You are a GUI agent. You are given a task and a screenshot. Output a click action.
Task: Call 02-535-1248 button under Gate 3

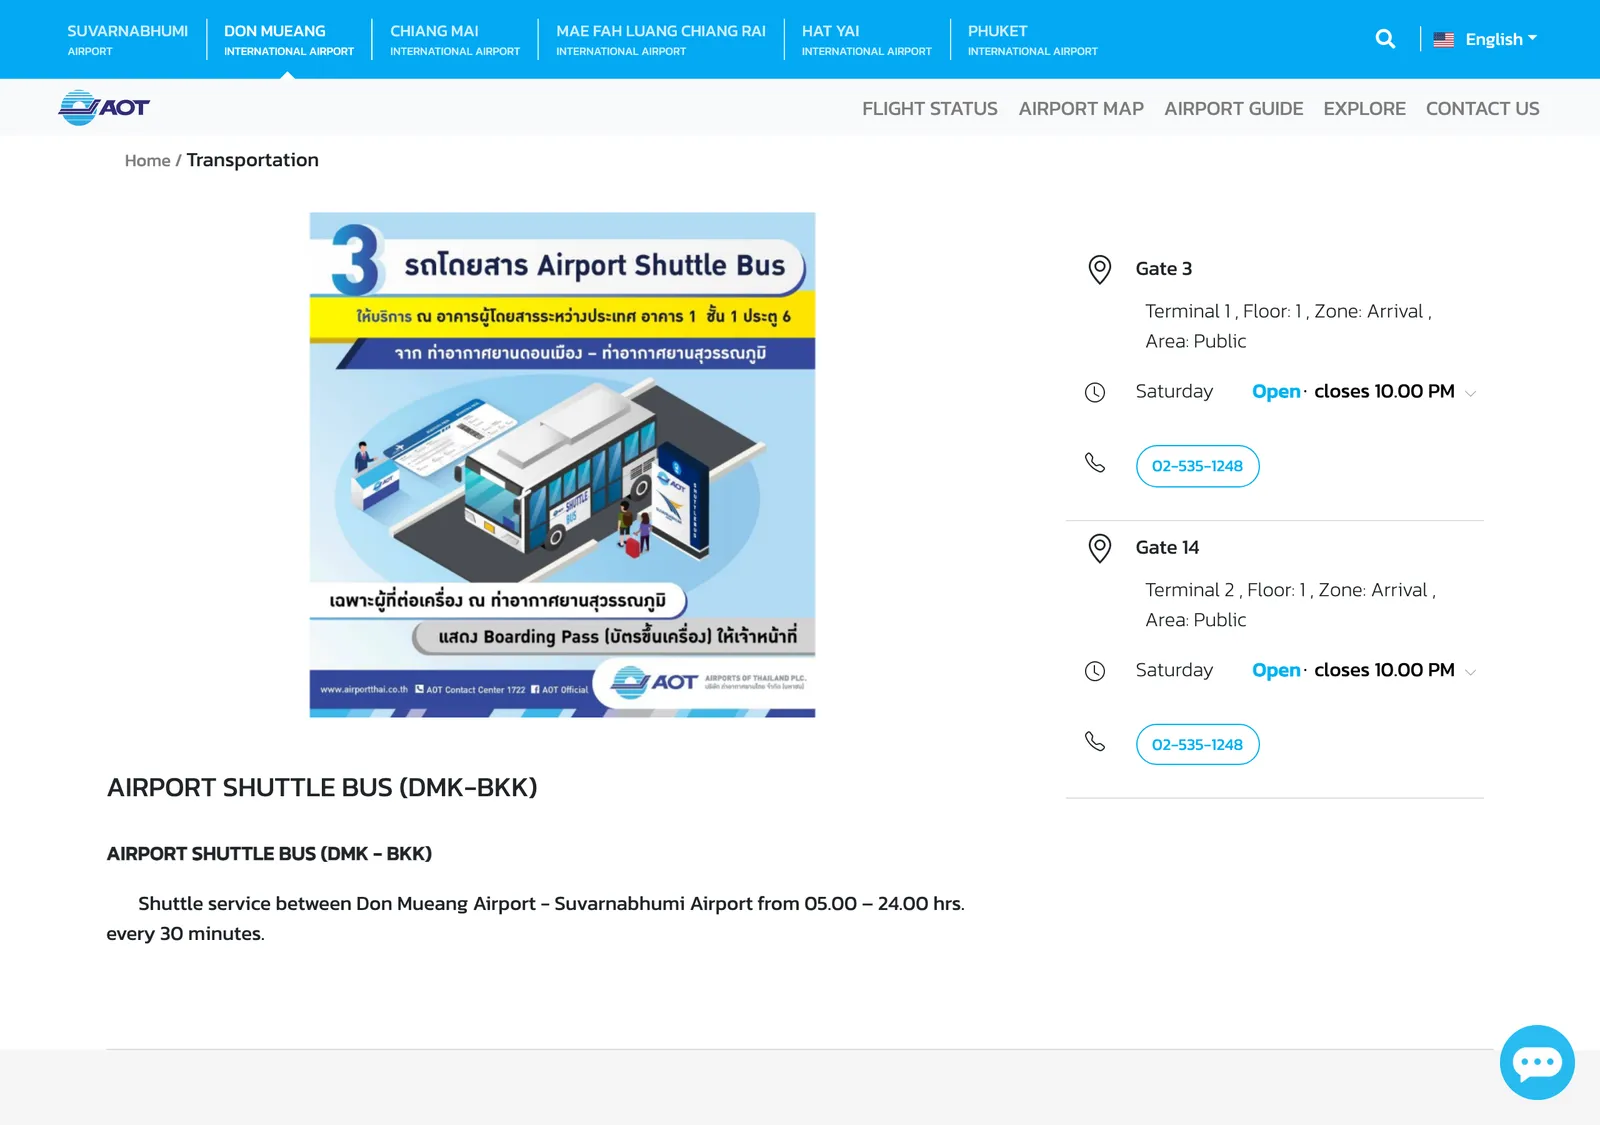click(1197, 466)
